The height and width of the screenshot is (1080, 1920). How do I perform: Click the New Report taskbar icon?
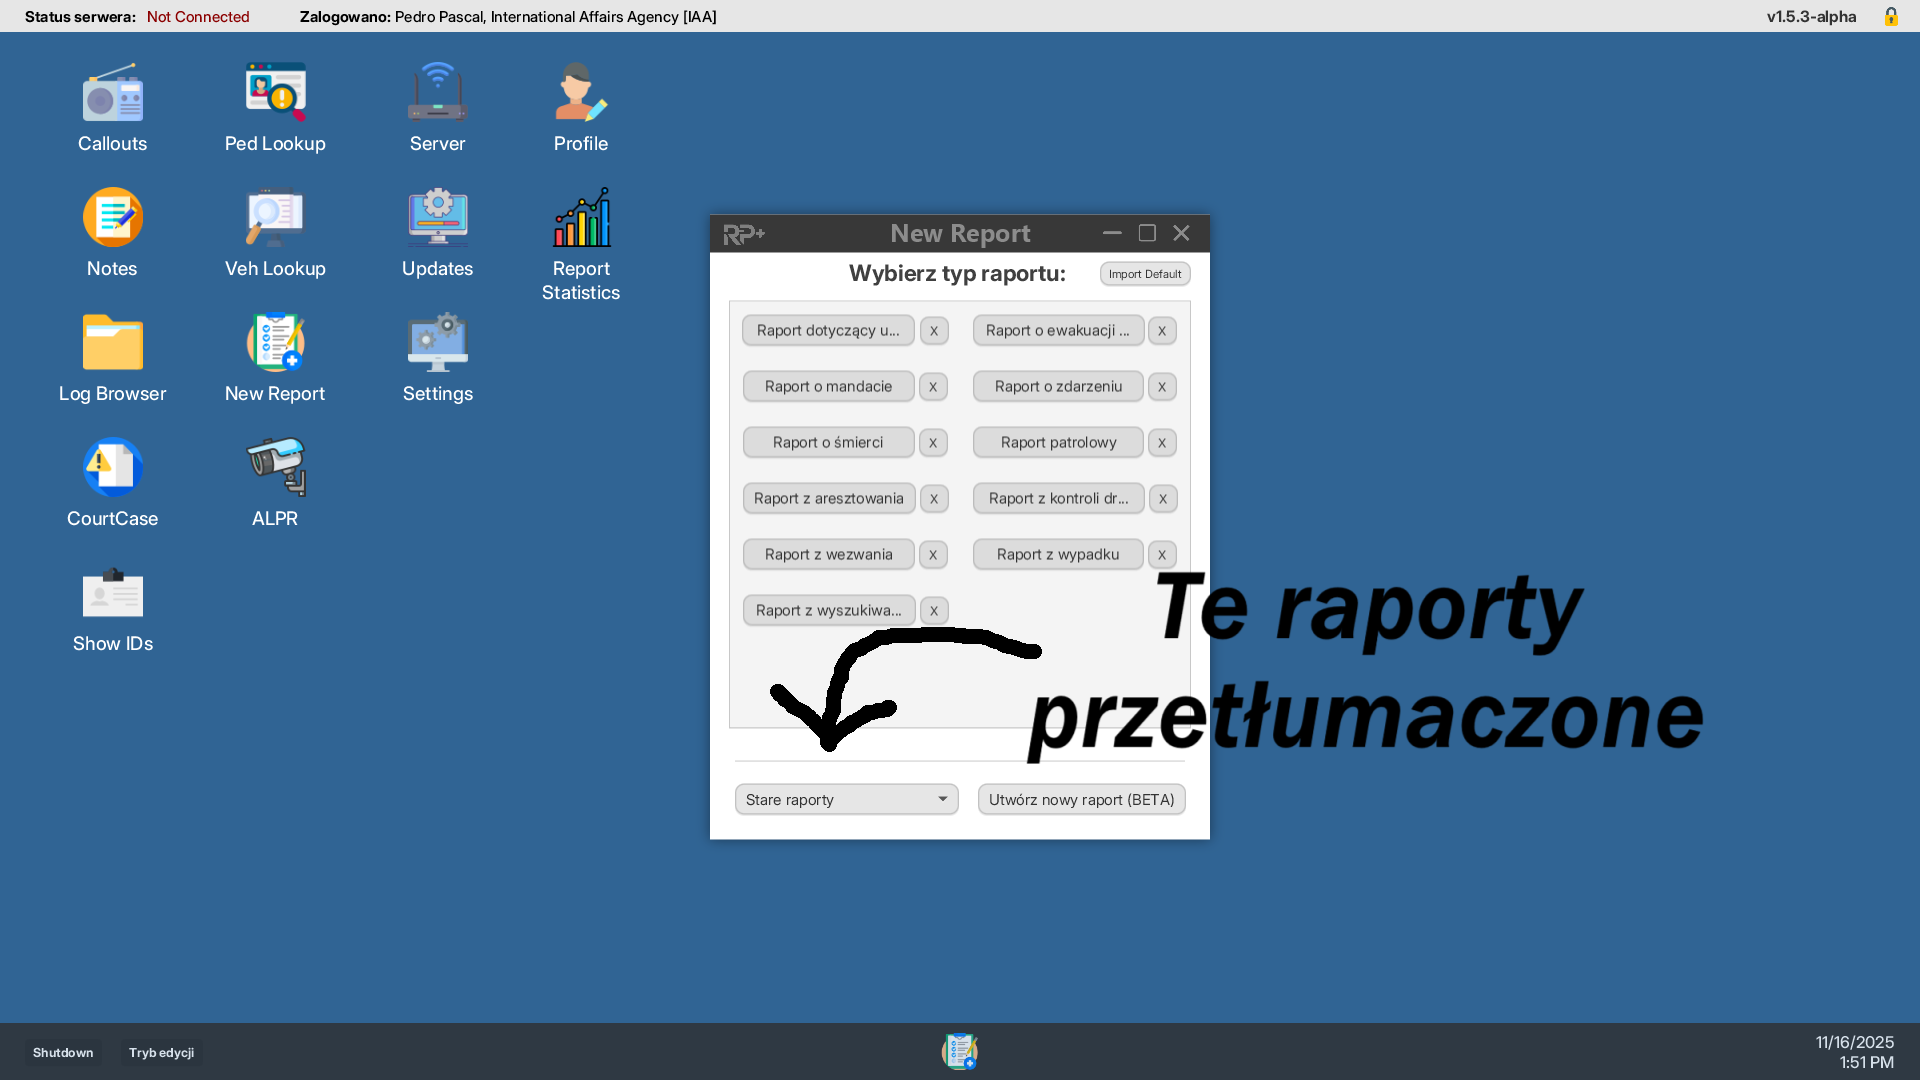point(959,1051)
